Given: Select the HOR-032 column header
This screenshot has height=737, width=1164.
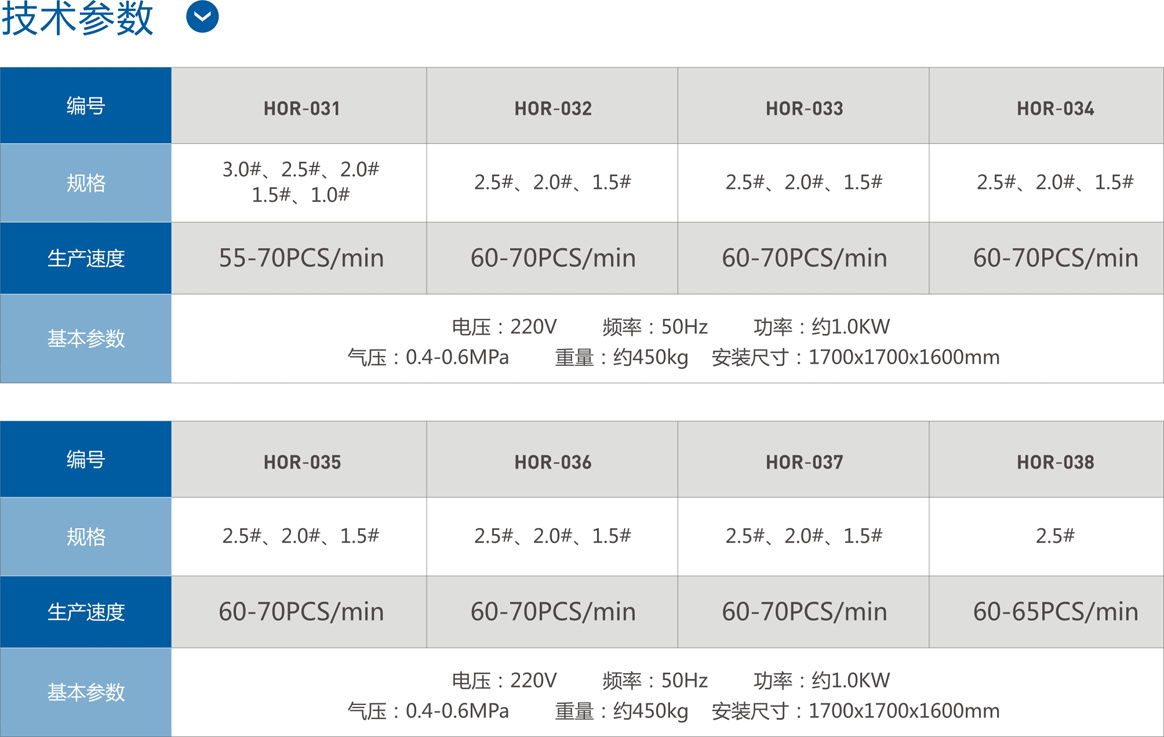Looking at the screenshot, I should click(x=552, y=105).
